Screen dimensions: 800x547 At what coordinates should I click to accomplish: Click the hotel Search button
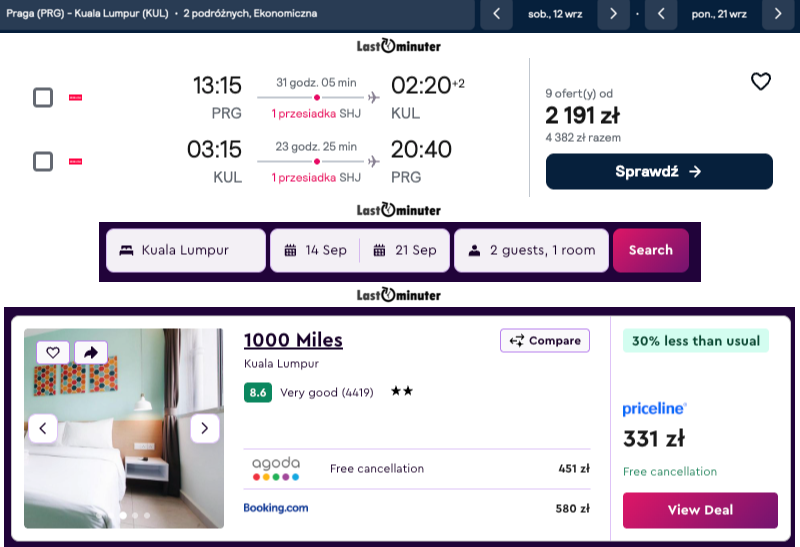pyautogui.click(x=651, y=250)
